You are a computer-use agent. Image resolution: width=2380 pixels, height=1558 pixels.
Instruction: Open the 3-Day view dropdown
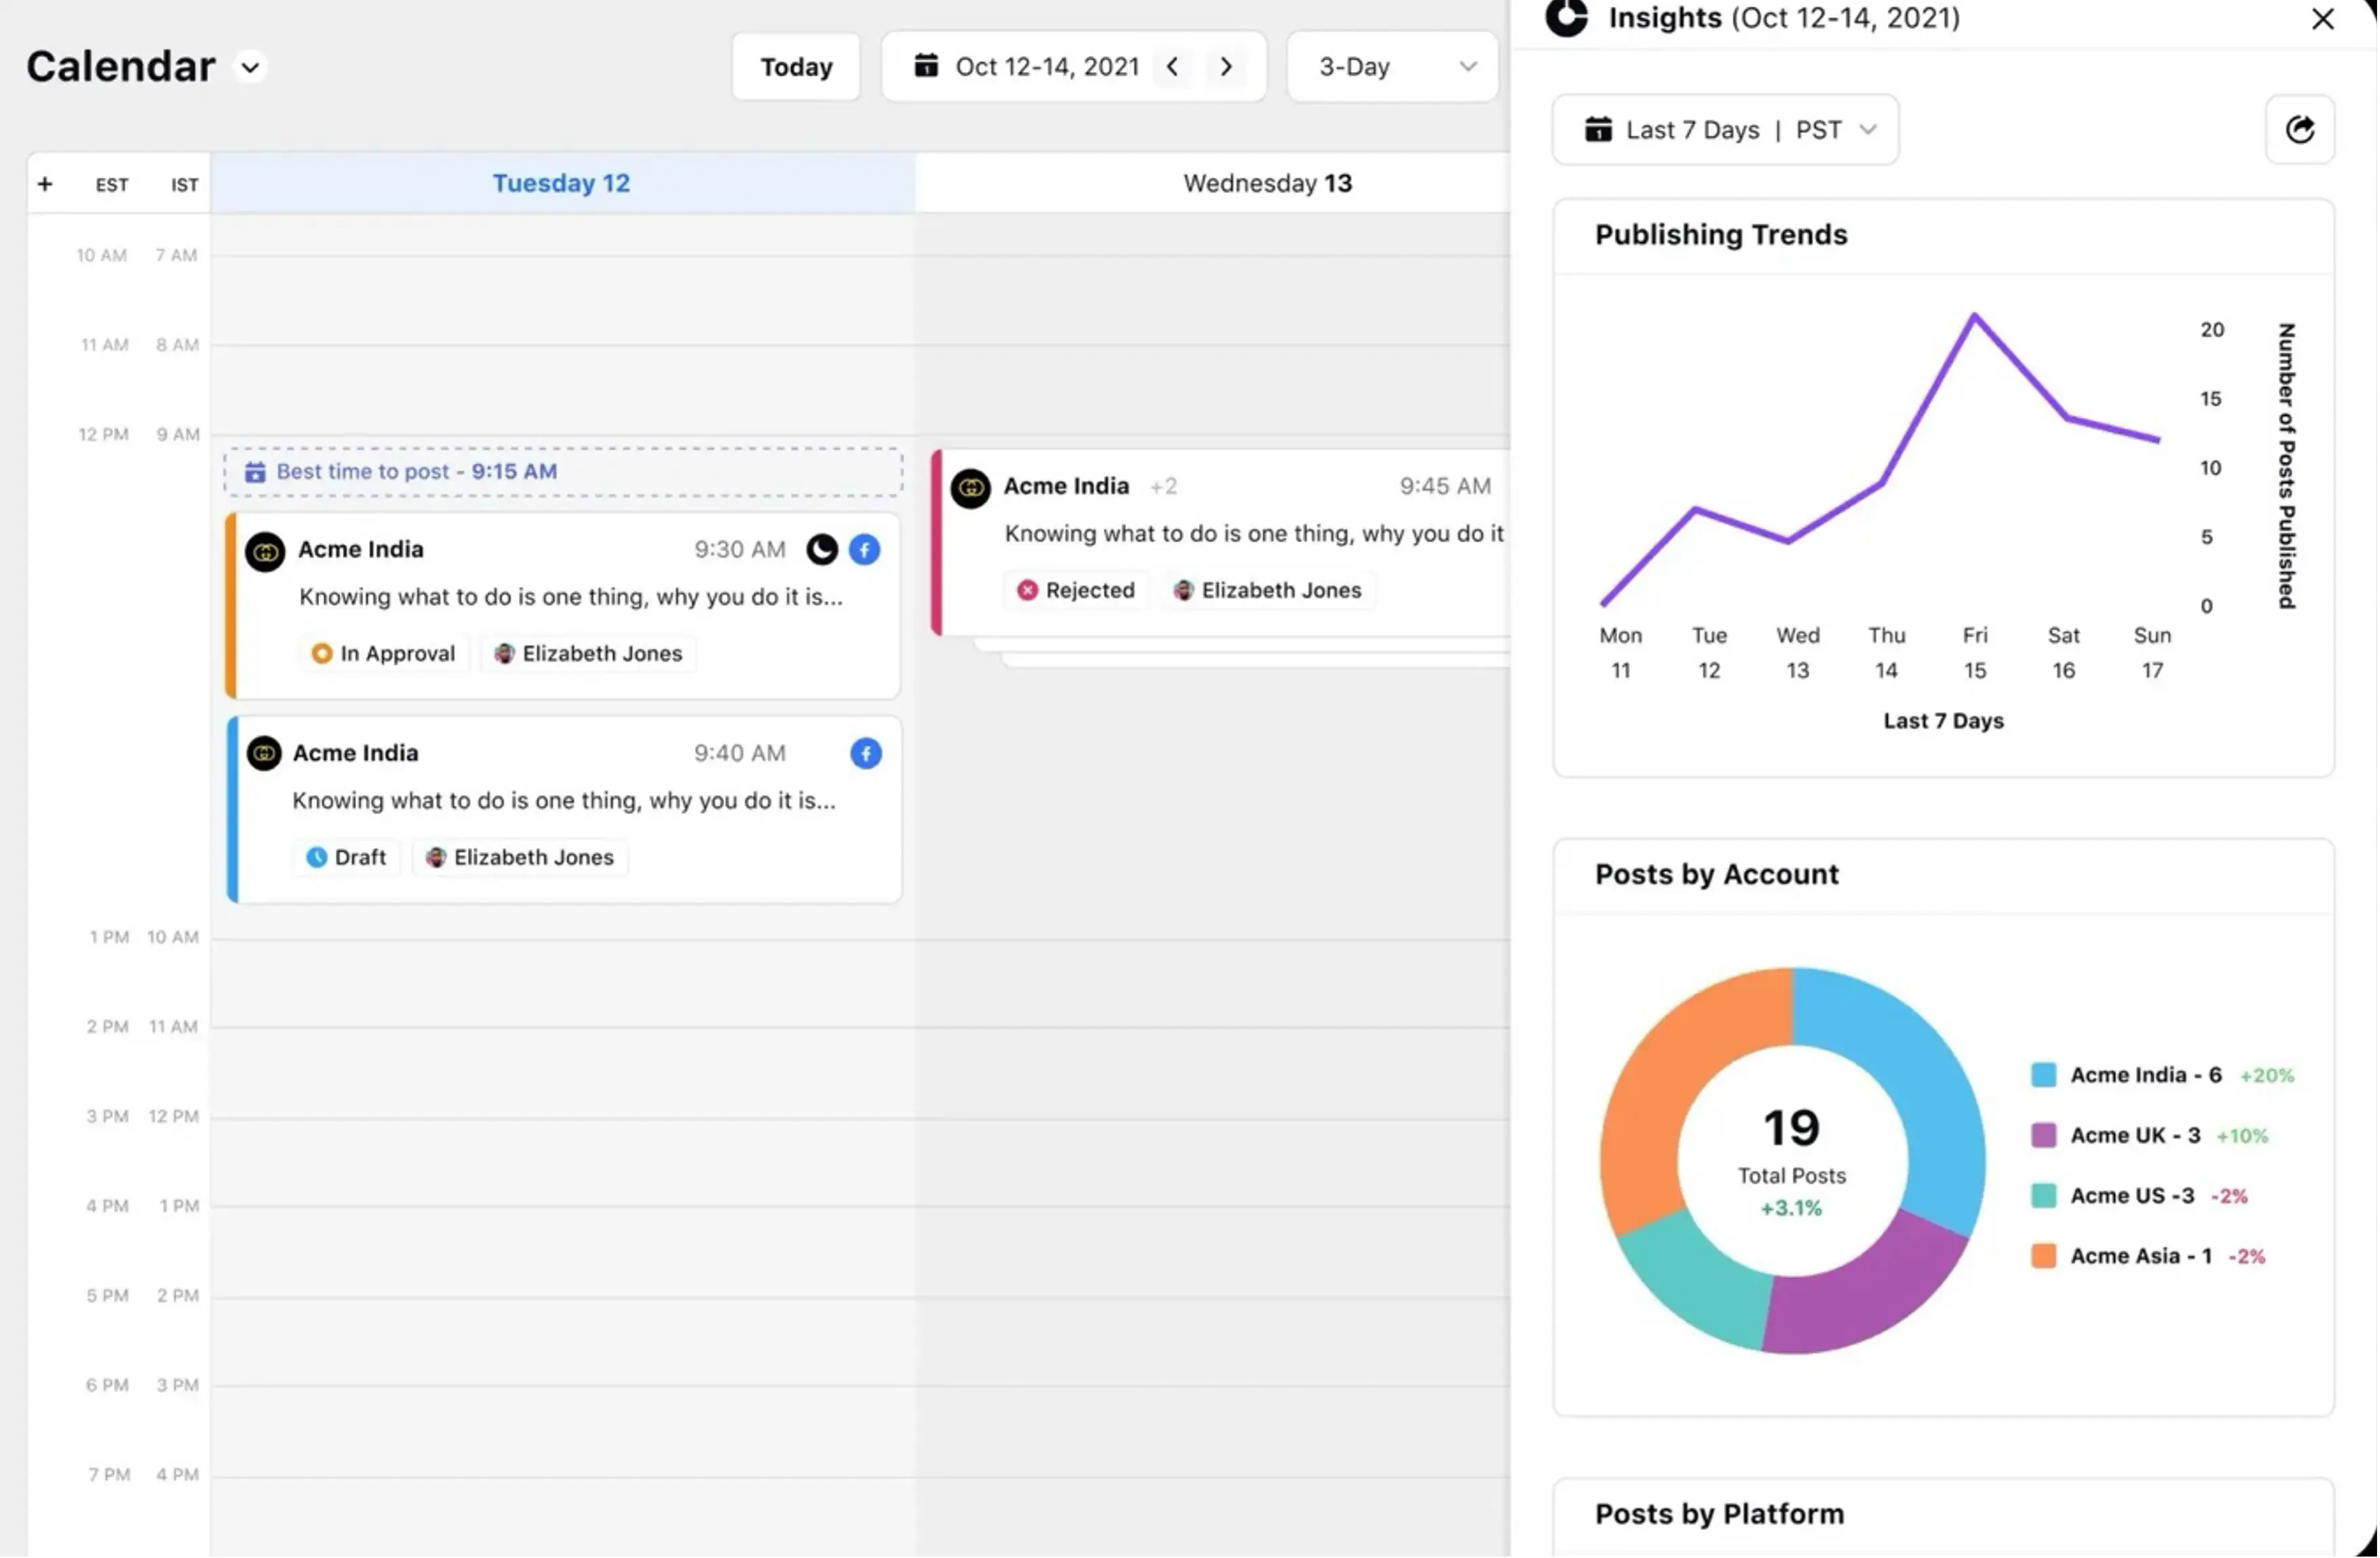tap(1392, 67)
